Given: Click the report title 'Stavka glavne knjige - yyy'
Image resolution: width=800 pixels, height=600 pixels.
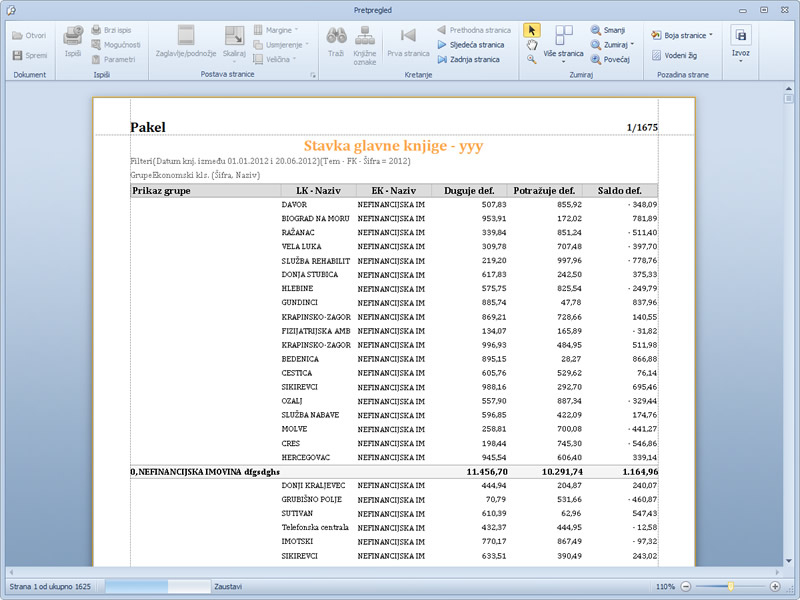Looking at the screenshot, I should 393,146.
